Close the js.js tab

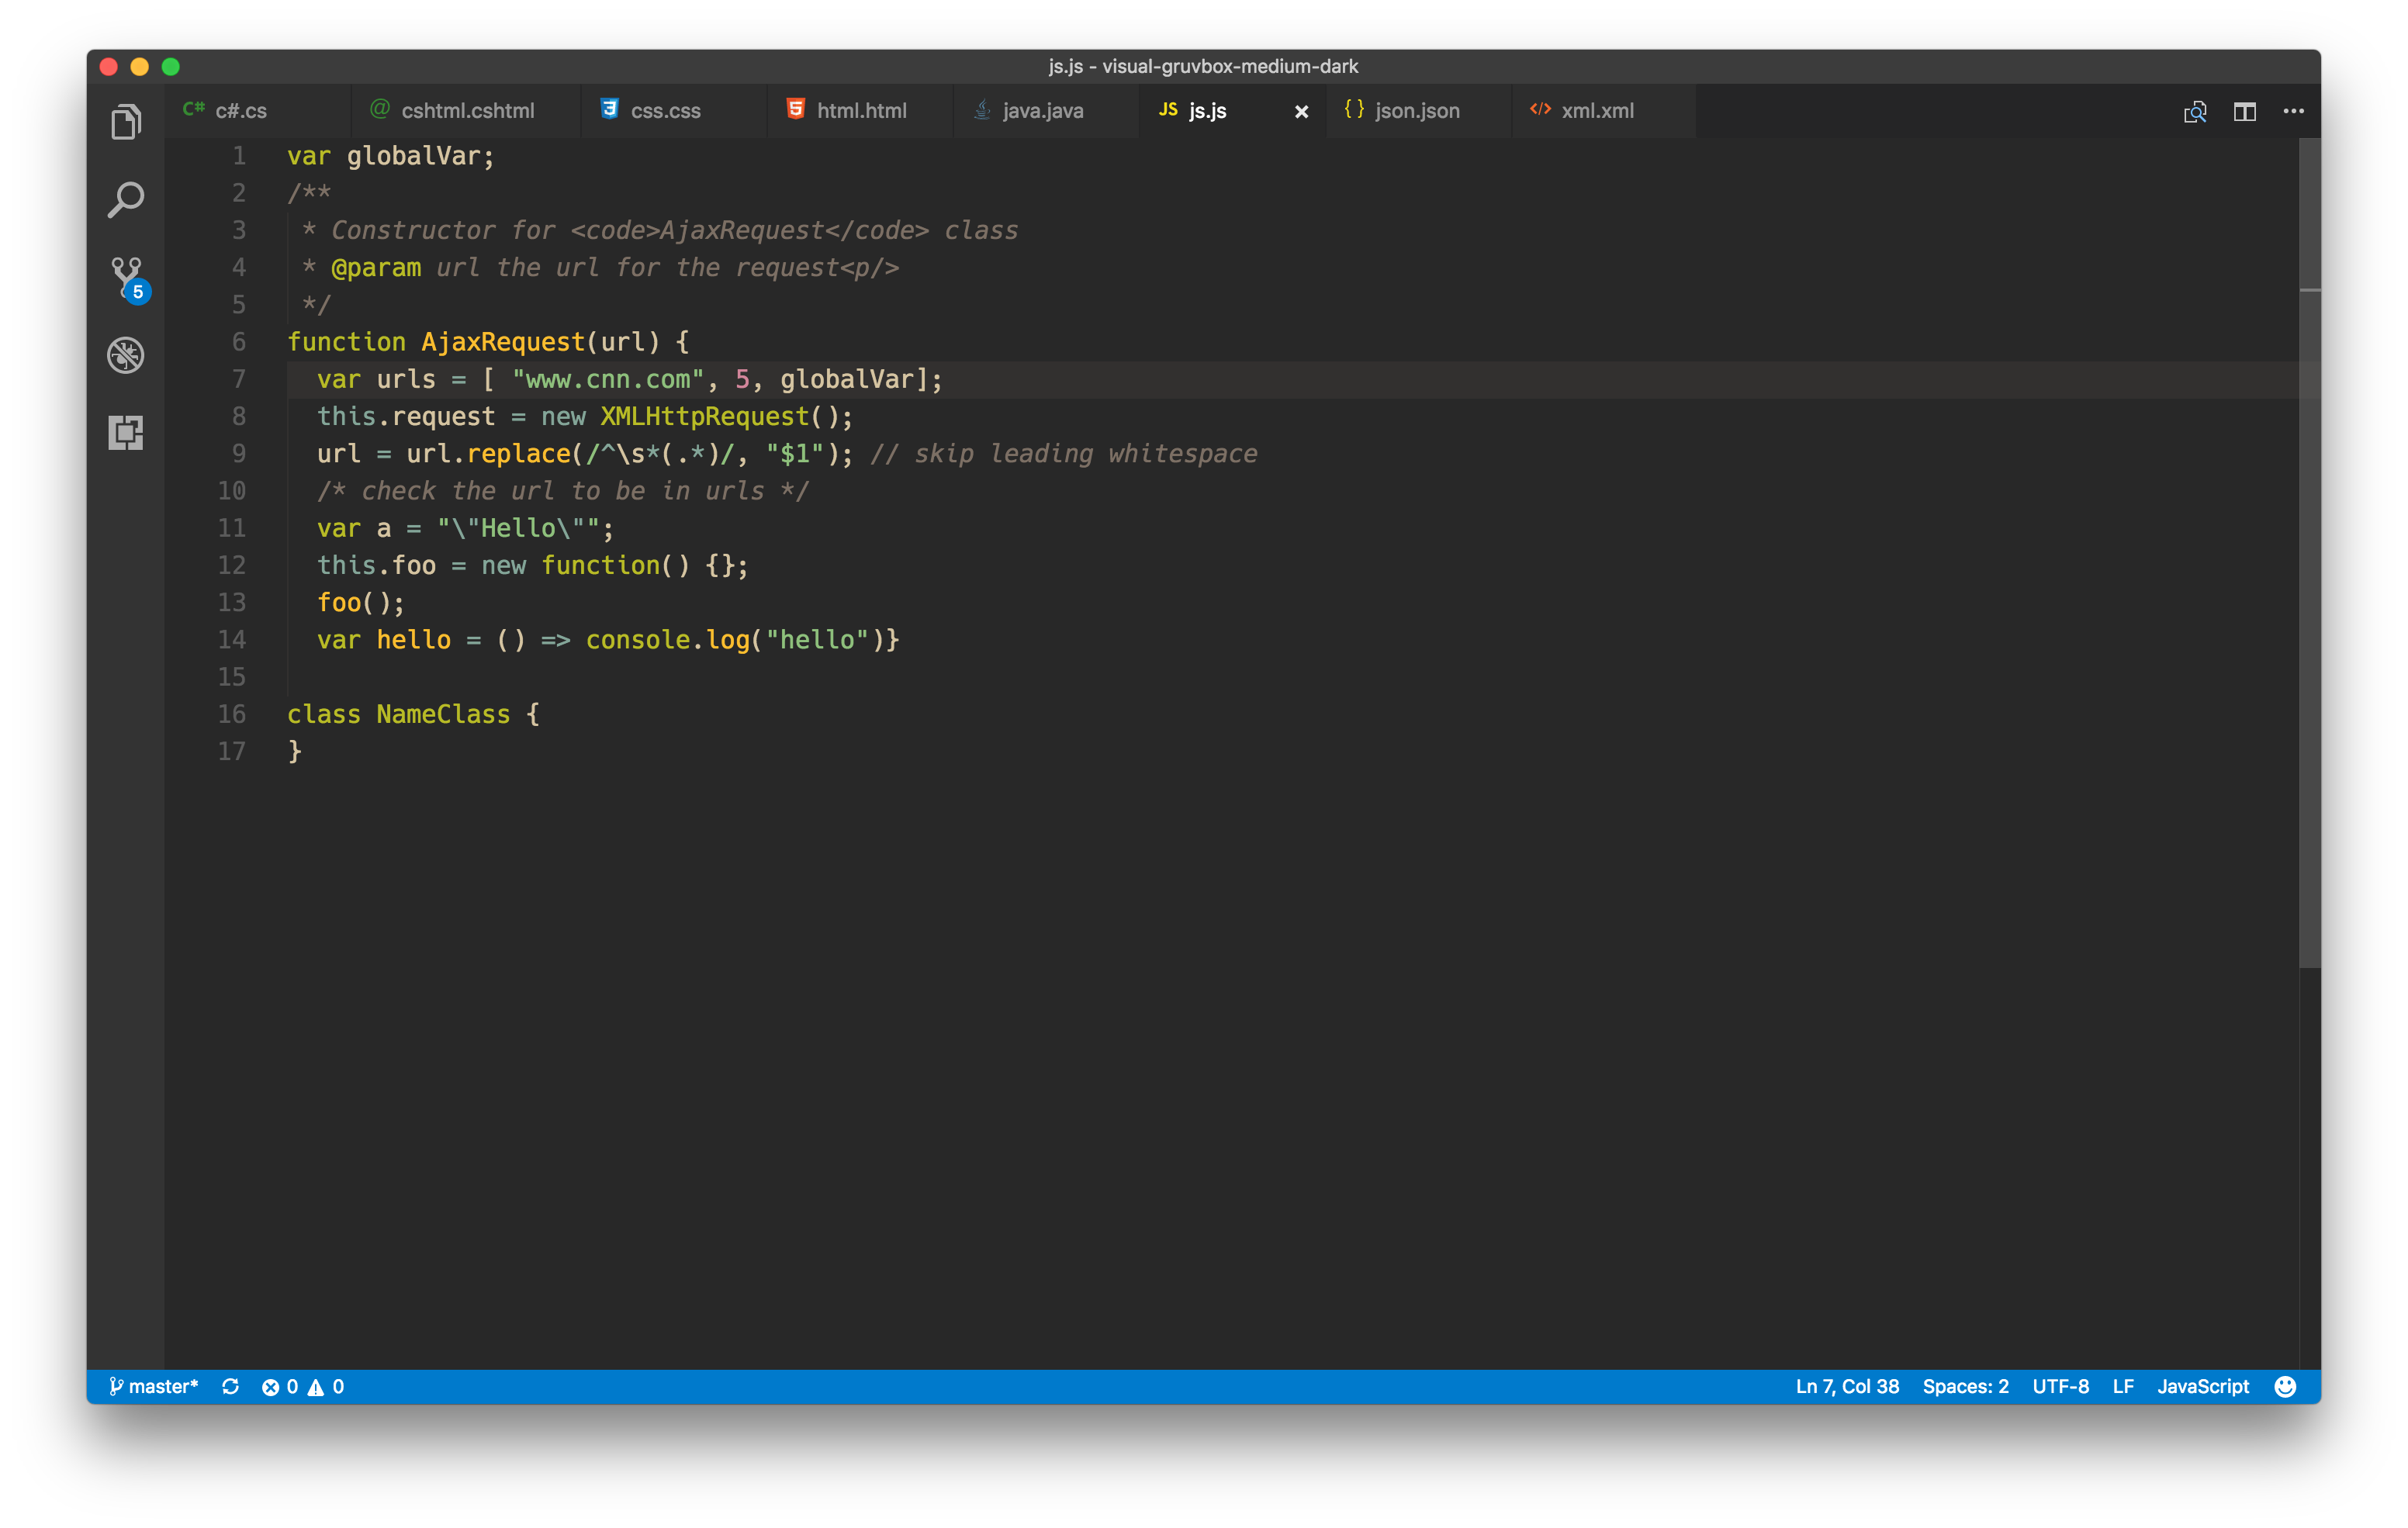click(x=1301, y=112)
